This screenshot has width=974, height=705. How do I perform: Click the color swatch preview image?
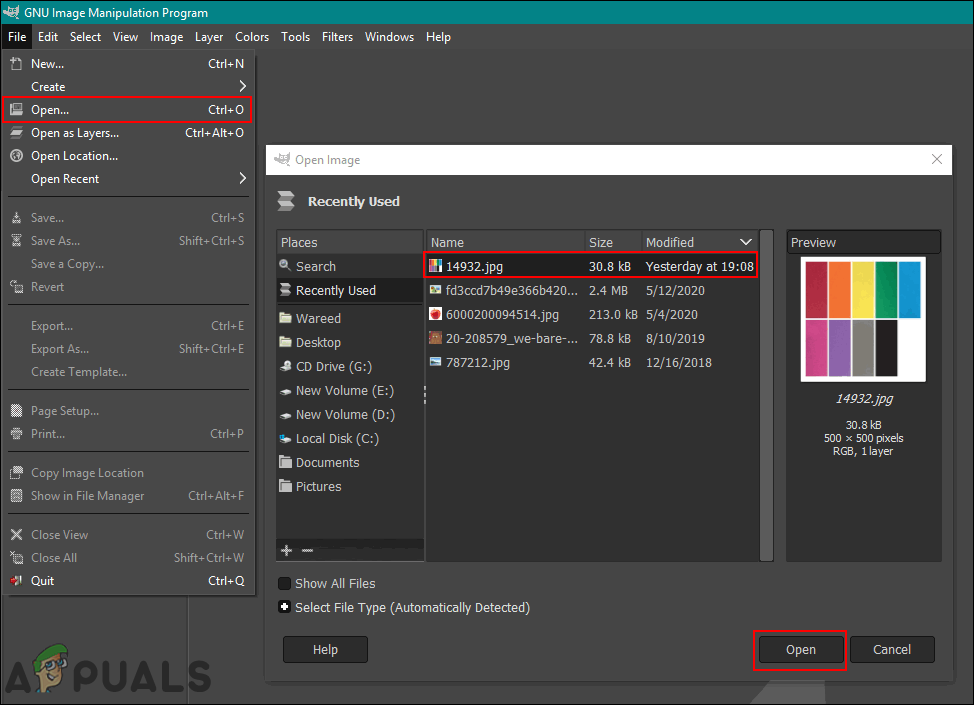[x=863, y=320]
